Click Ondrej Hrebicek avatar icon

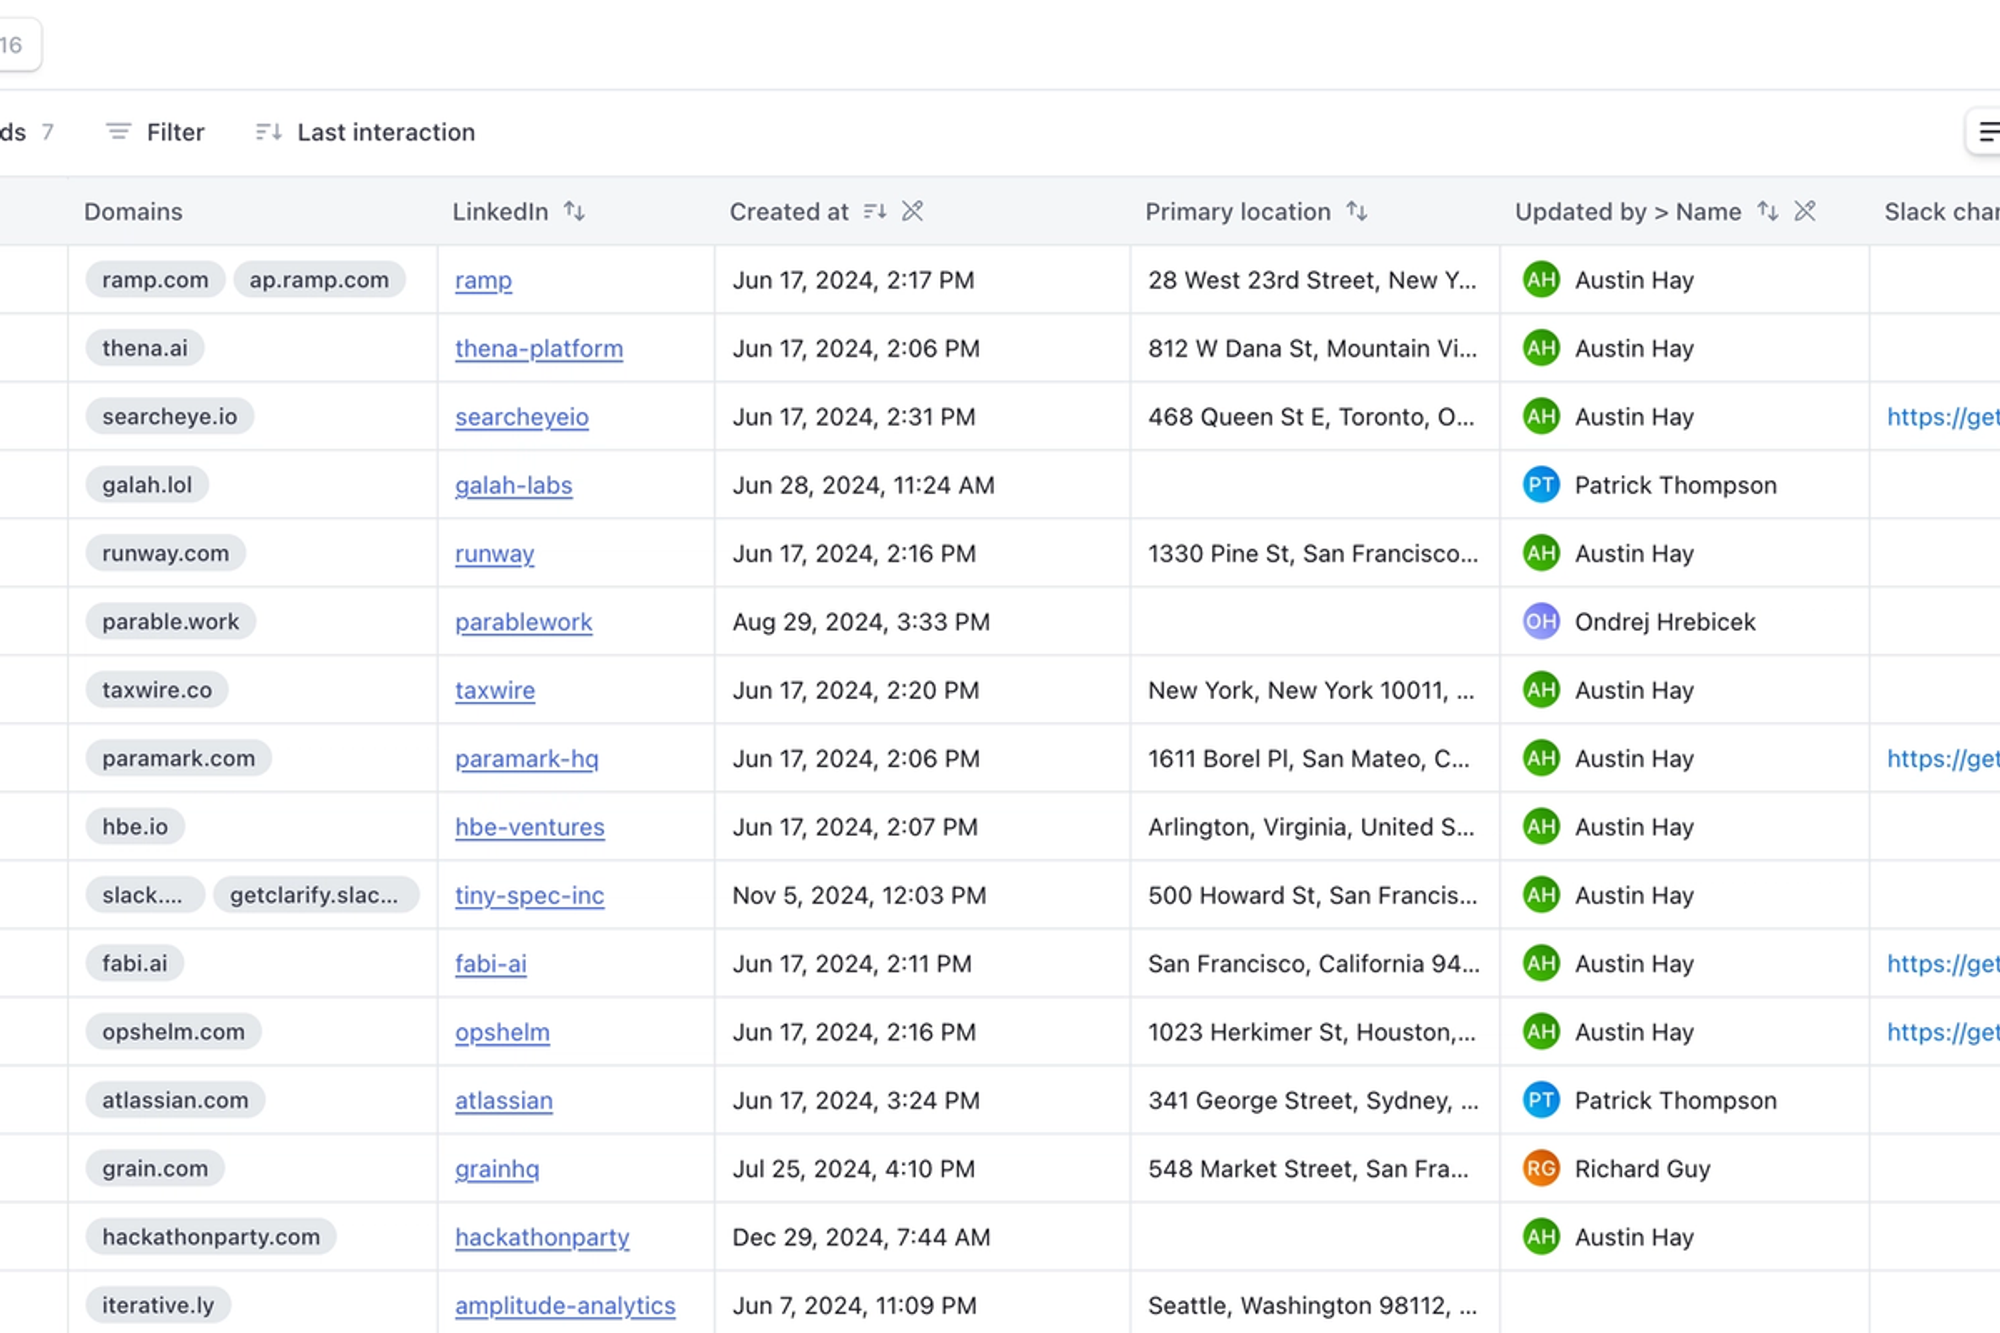(1541, 621)
